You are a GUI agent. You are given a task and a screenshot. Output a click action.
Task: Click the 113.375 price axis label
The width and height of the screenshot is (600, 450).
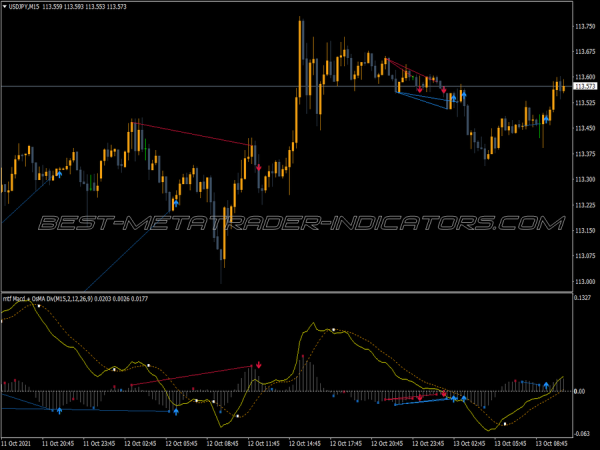(x=585, y=154)
